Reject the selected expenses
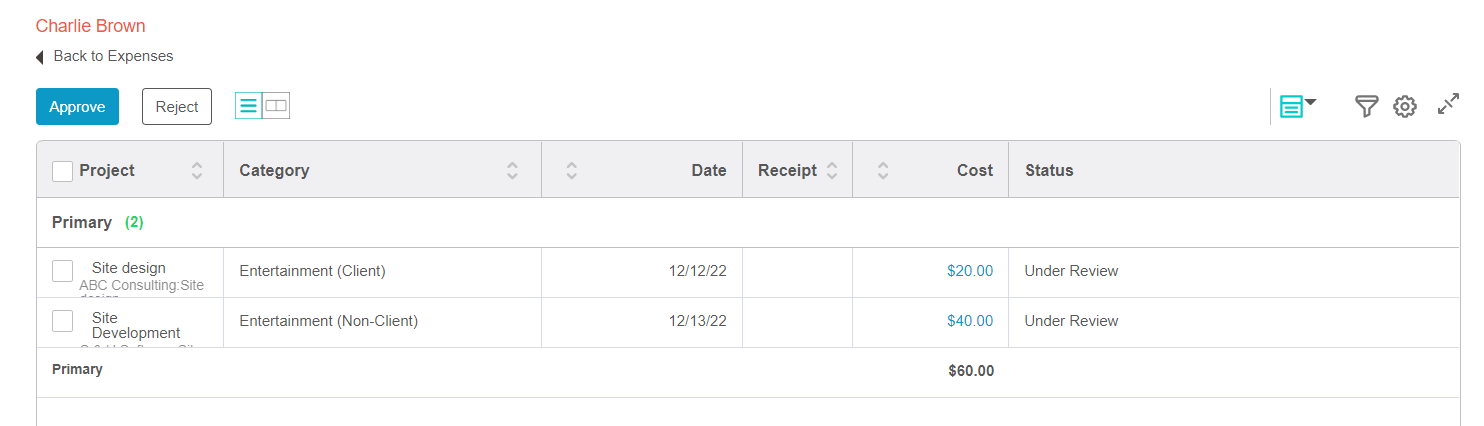This screenshot has height=426, width=1484. [177, 107]
